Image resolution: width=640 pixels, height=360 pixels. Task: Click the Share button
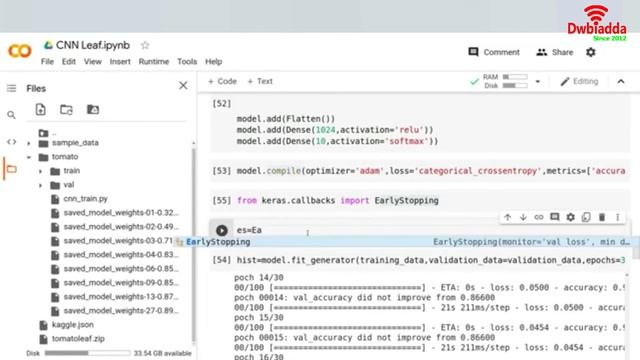click(555, 52)
